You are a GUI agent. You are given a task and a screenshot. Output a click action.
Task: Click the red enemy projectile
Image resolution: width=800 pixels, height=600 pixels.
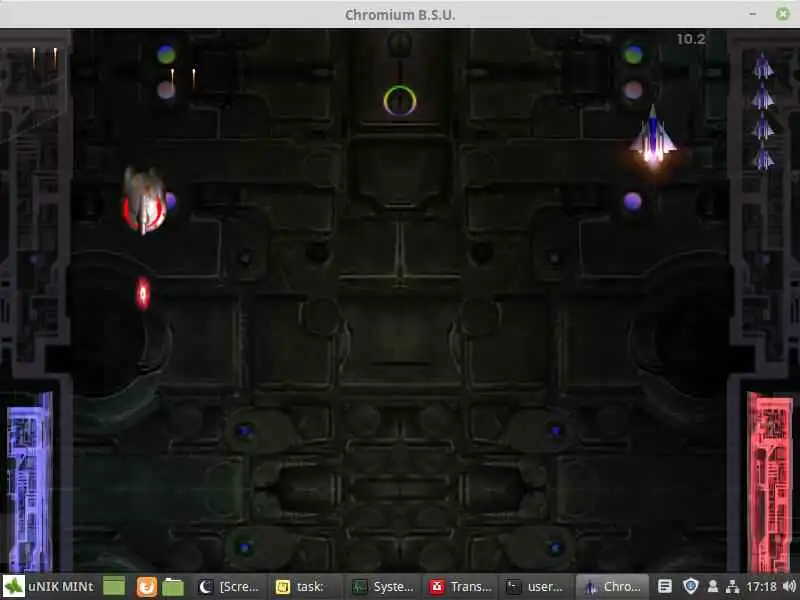[x=143, y=293]
